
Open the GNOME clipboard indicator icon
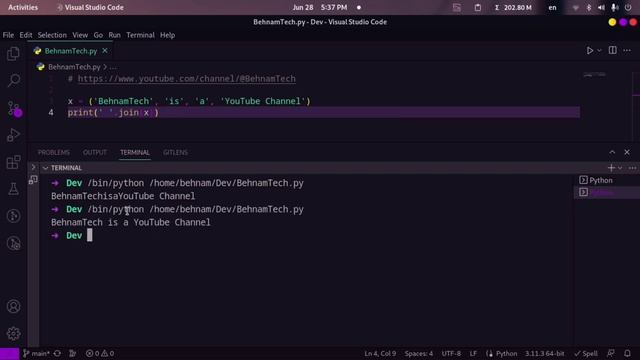pyautogui.click(x=478, y=7)
